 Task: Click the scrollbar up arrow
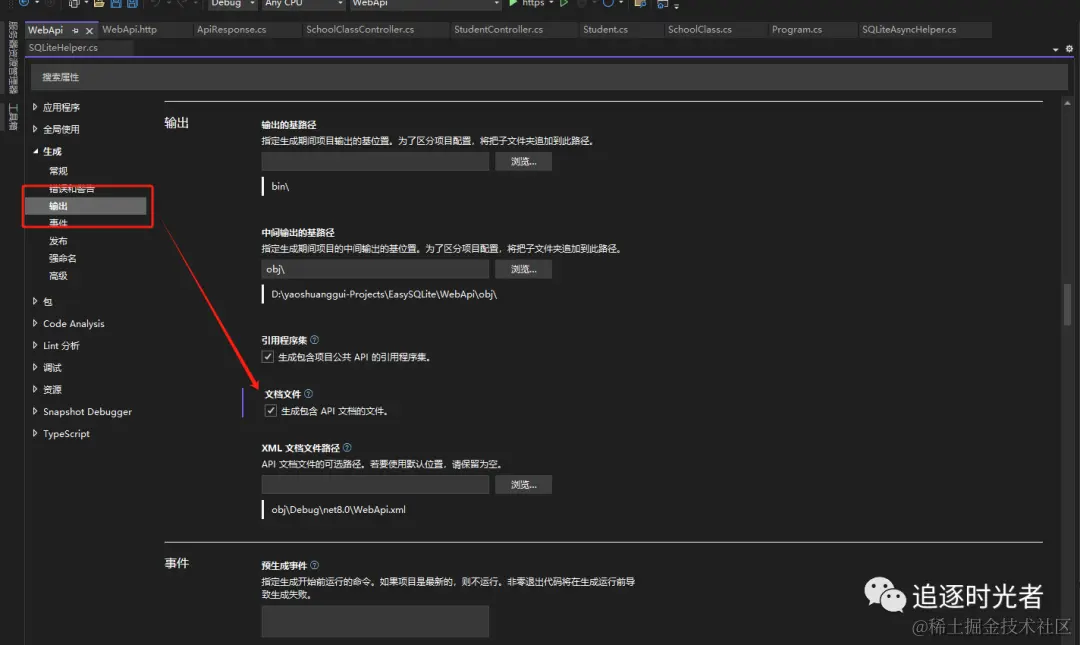[x=1068, y=103]
